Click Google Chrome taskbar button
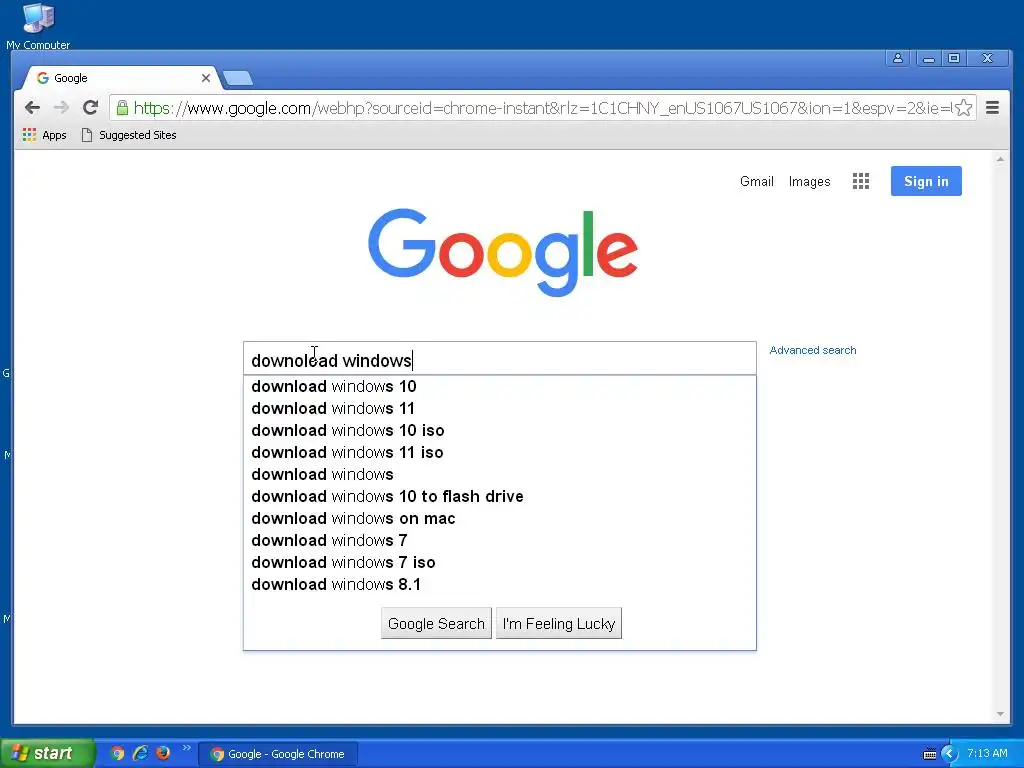The width and height of the screenshot is (1024, 768). (278, 754)
